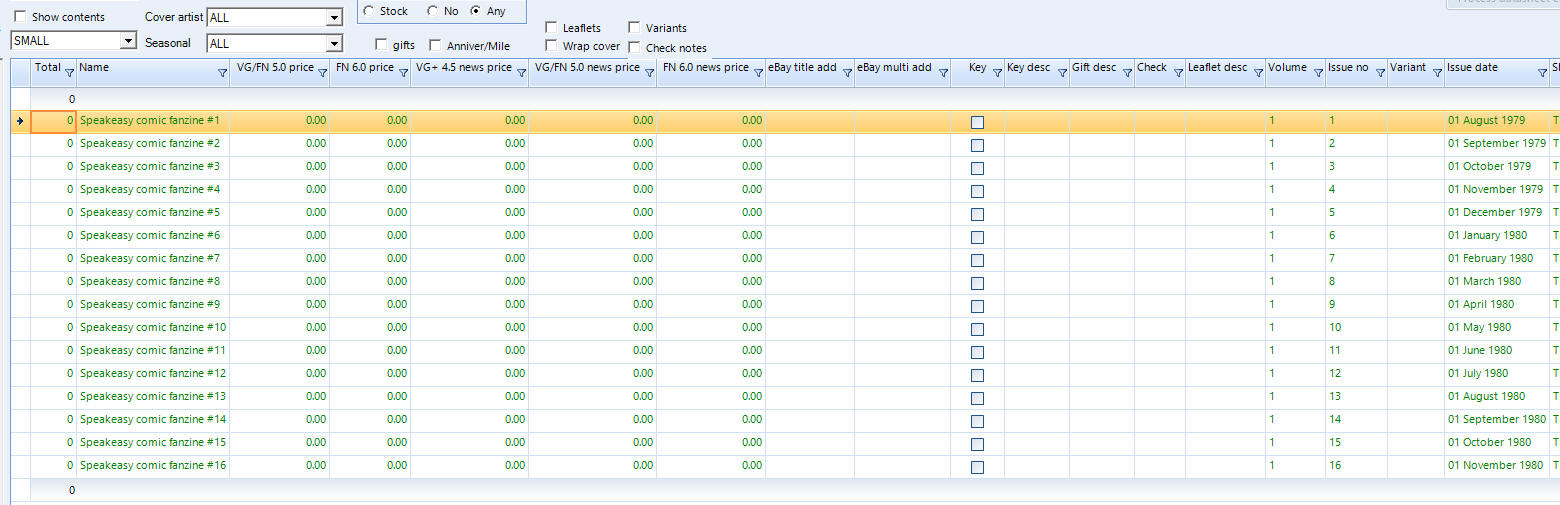The height and width of the screenshot is (505, 1560).
Task: Open filter icon for Issue date column
Action: [x=1542, y=73]
